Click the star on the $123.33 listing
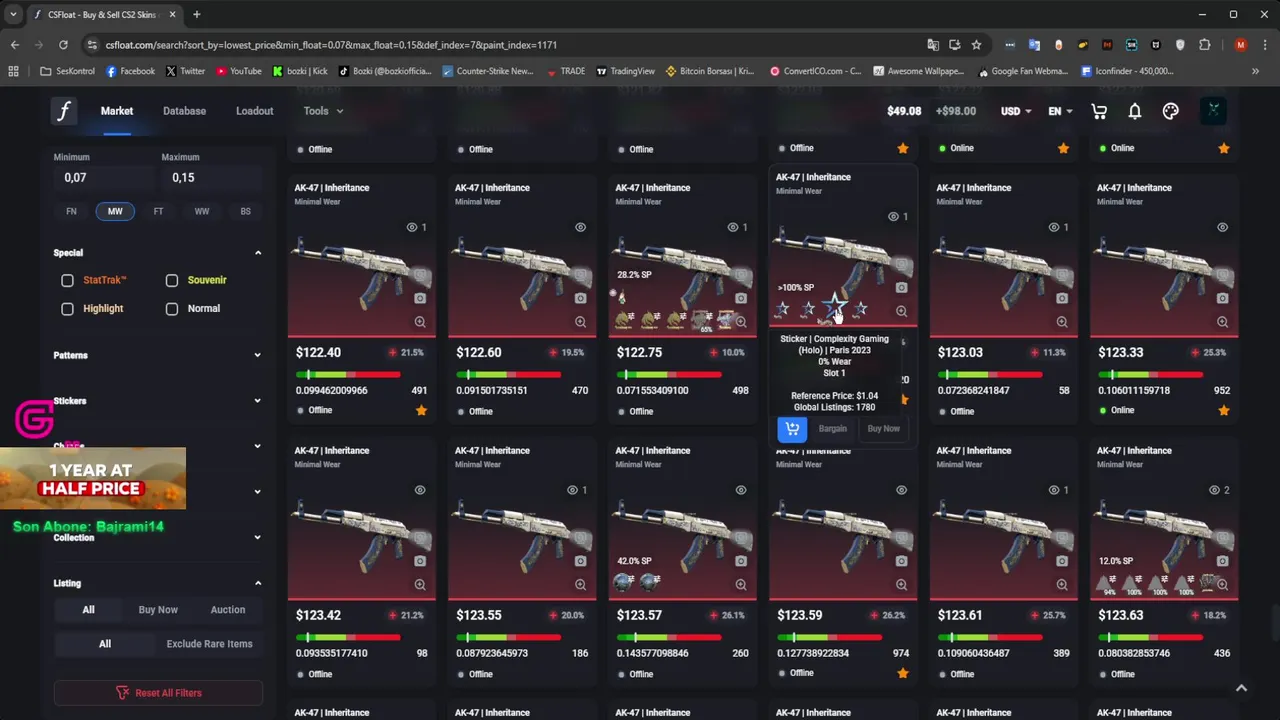 (x=1224, y=411)
